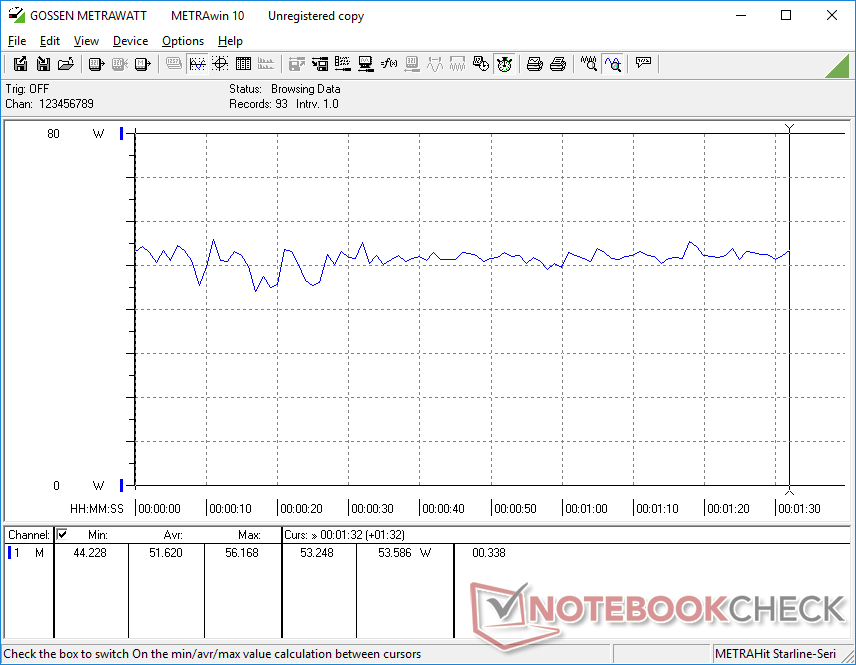Image resolution: width=856 pixels, height=665 pixels.
Task: Click the 'Trig: OFF' indicator
Action: (27, 88)
